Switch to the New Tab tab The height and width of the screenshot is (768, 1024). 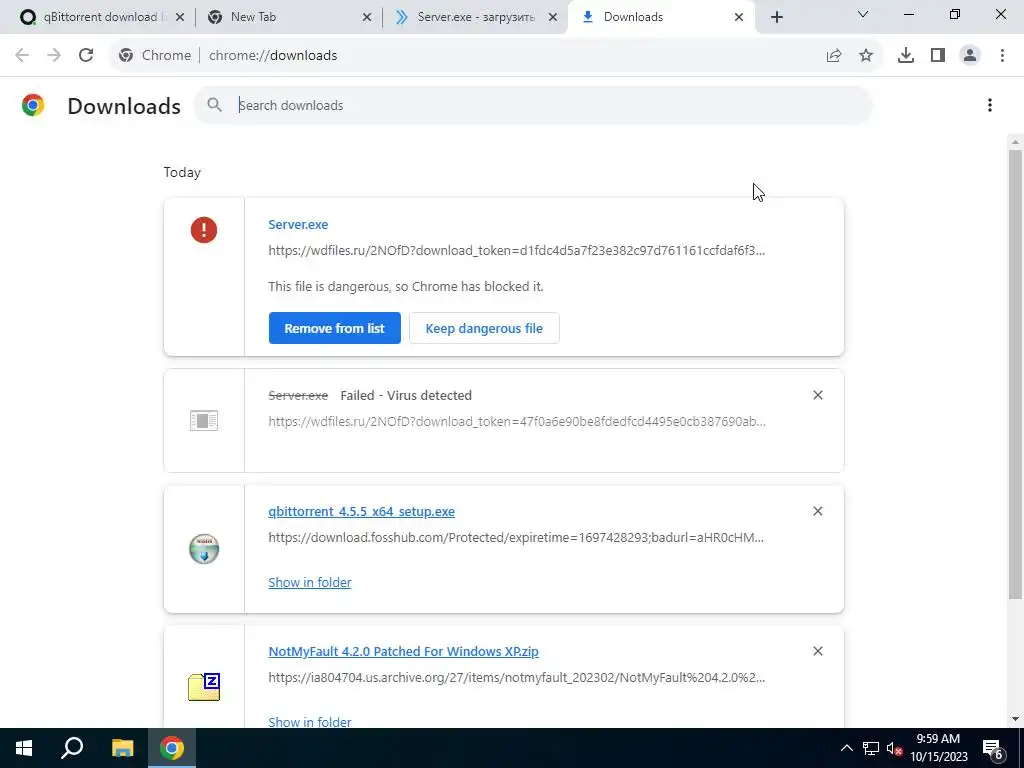[x=287, y=18]
